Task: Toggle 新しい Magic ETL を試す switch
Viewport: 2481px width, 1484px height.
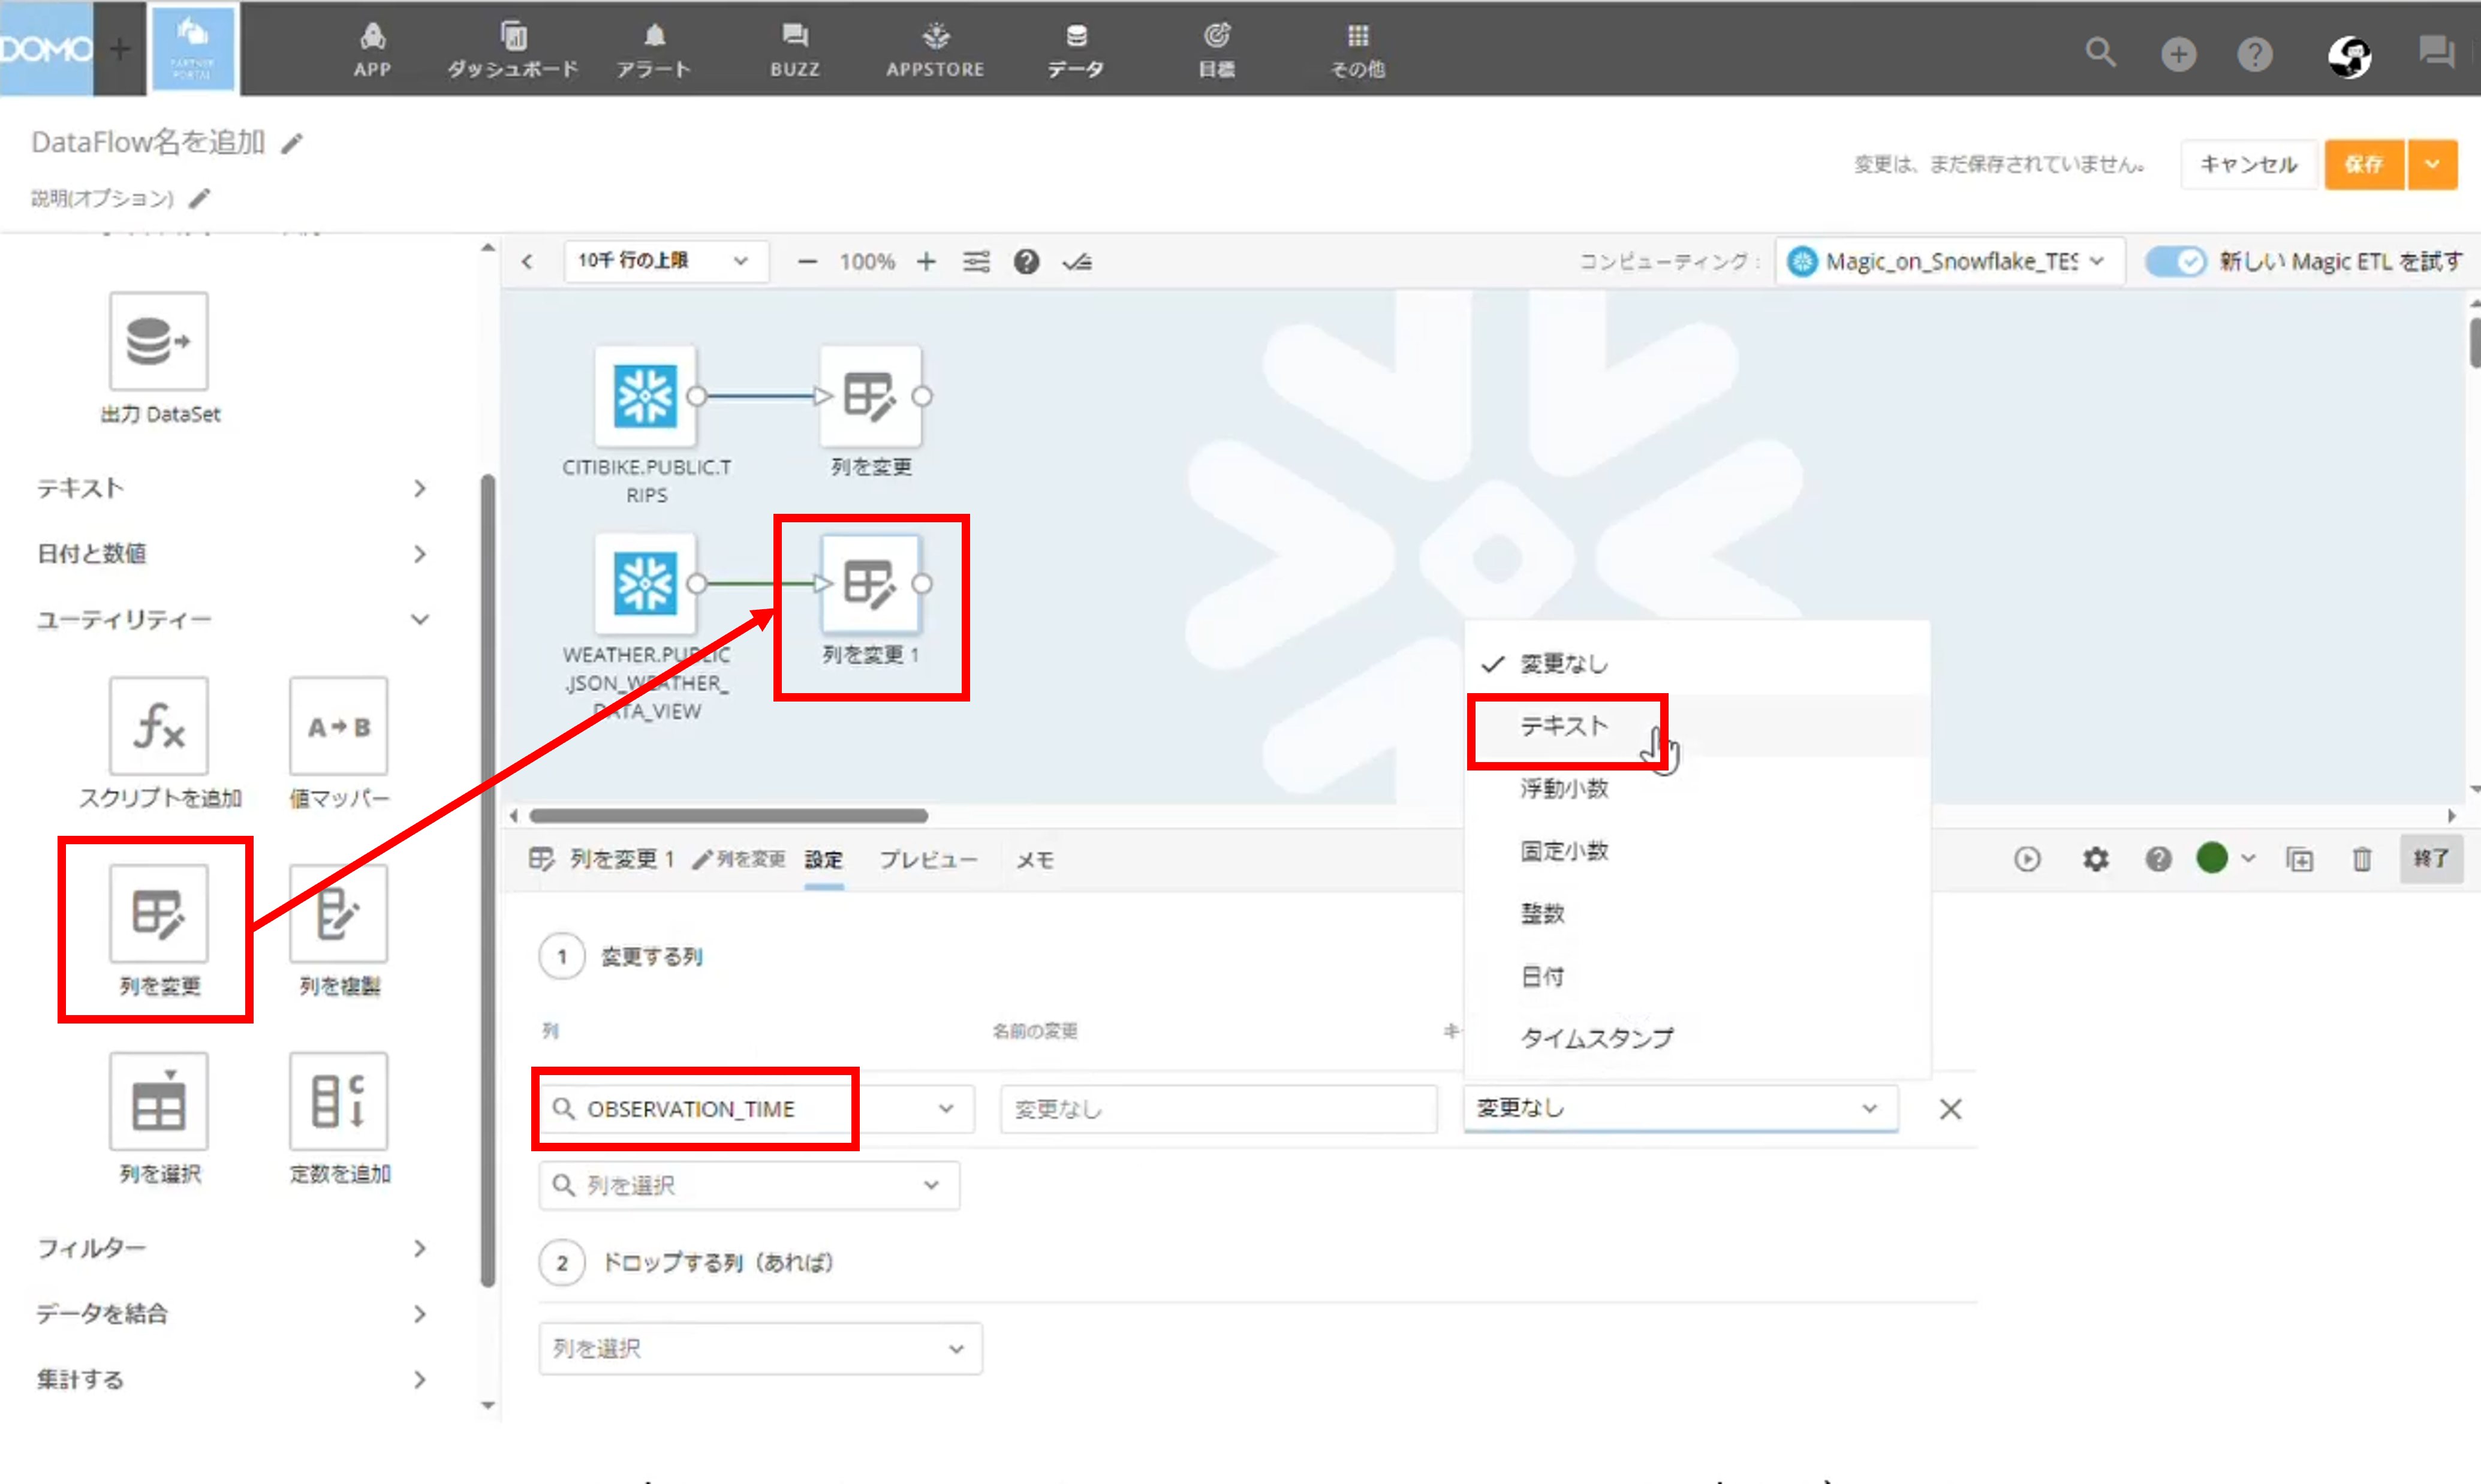Action: [2175, 262]
